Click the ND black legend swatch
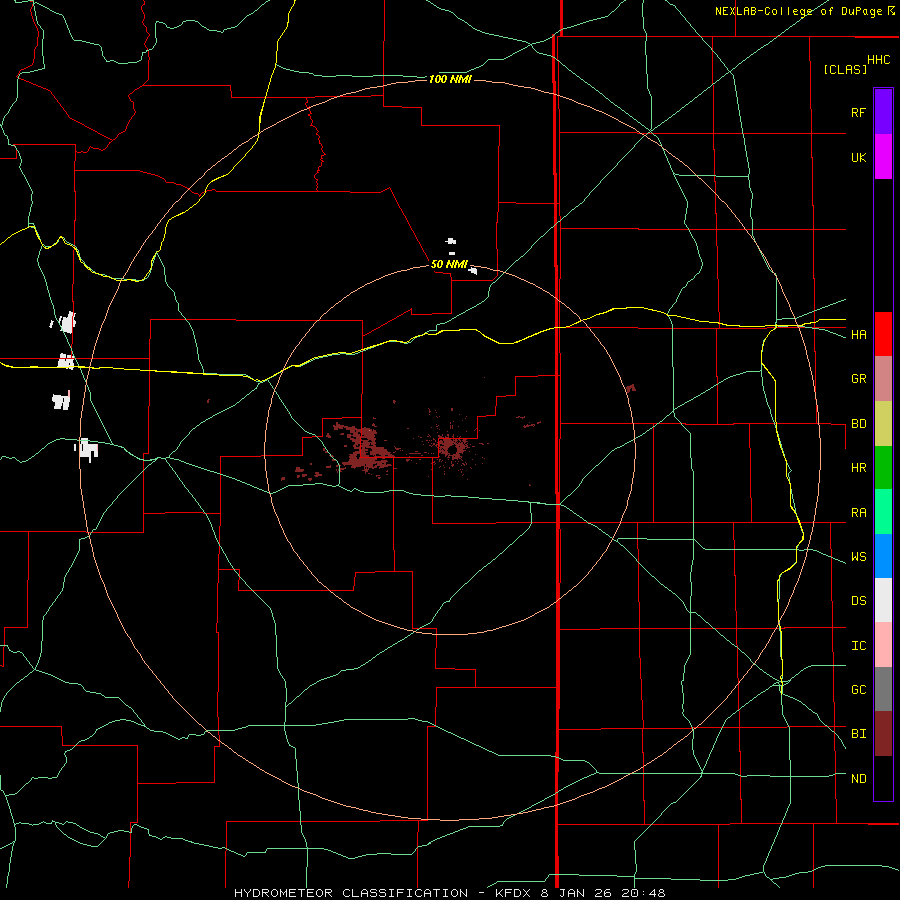 [883, 778]
